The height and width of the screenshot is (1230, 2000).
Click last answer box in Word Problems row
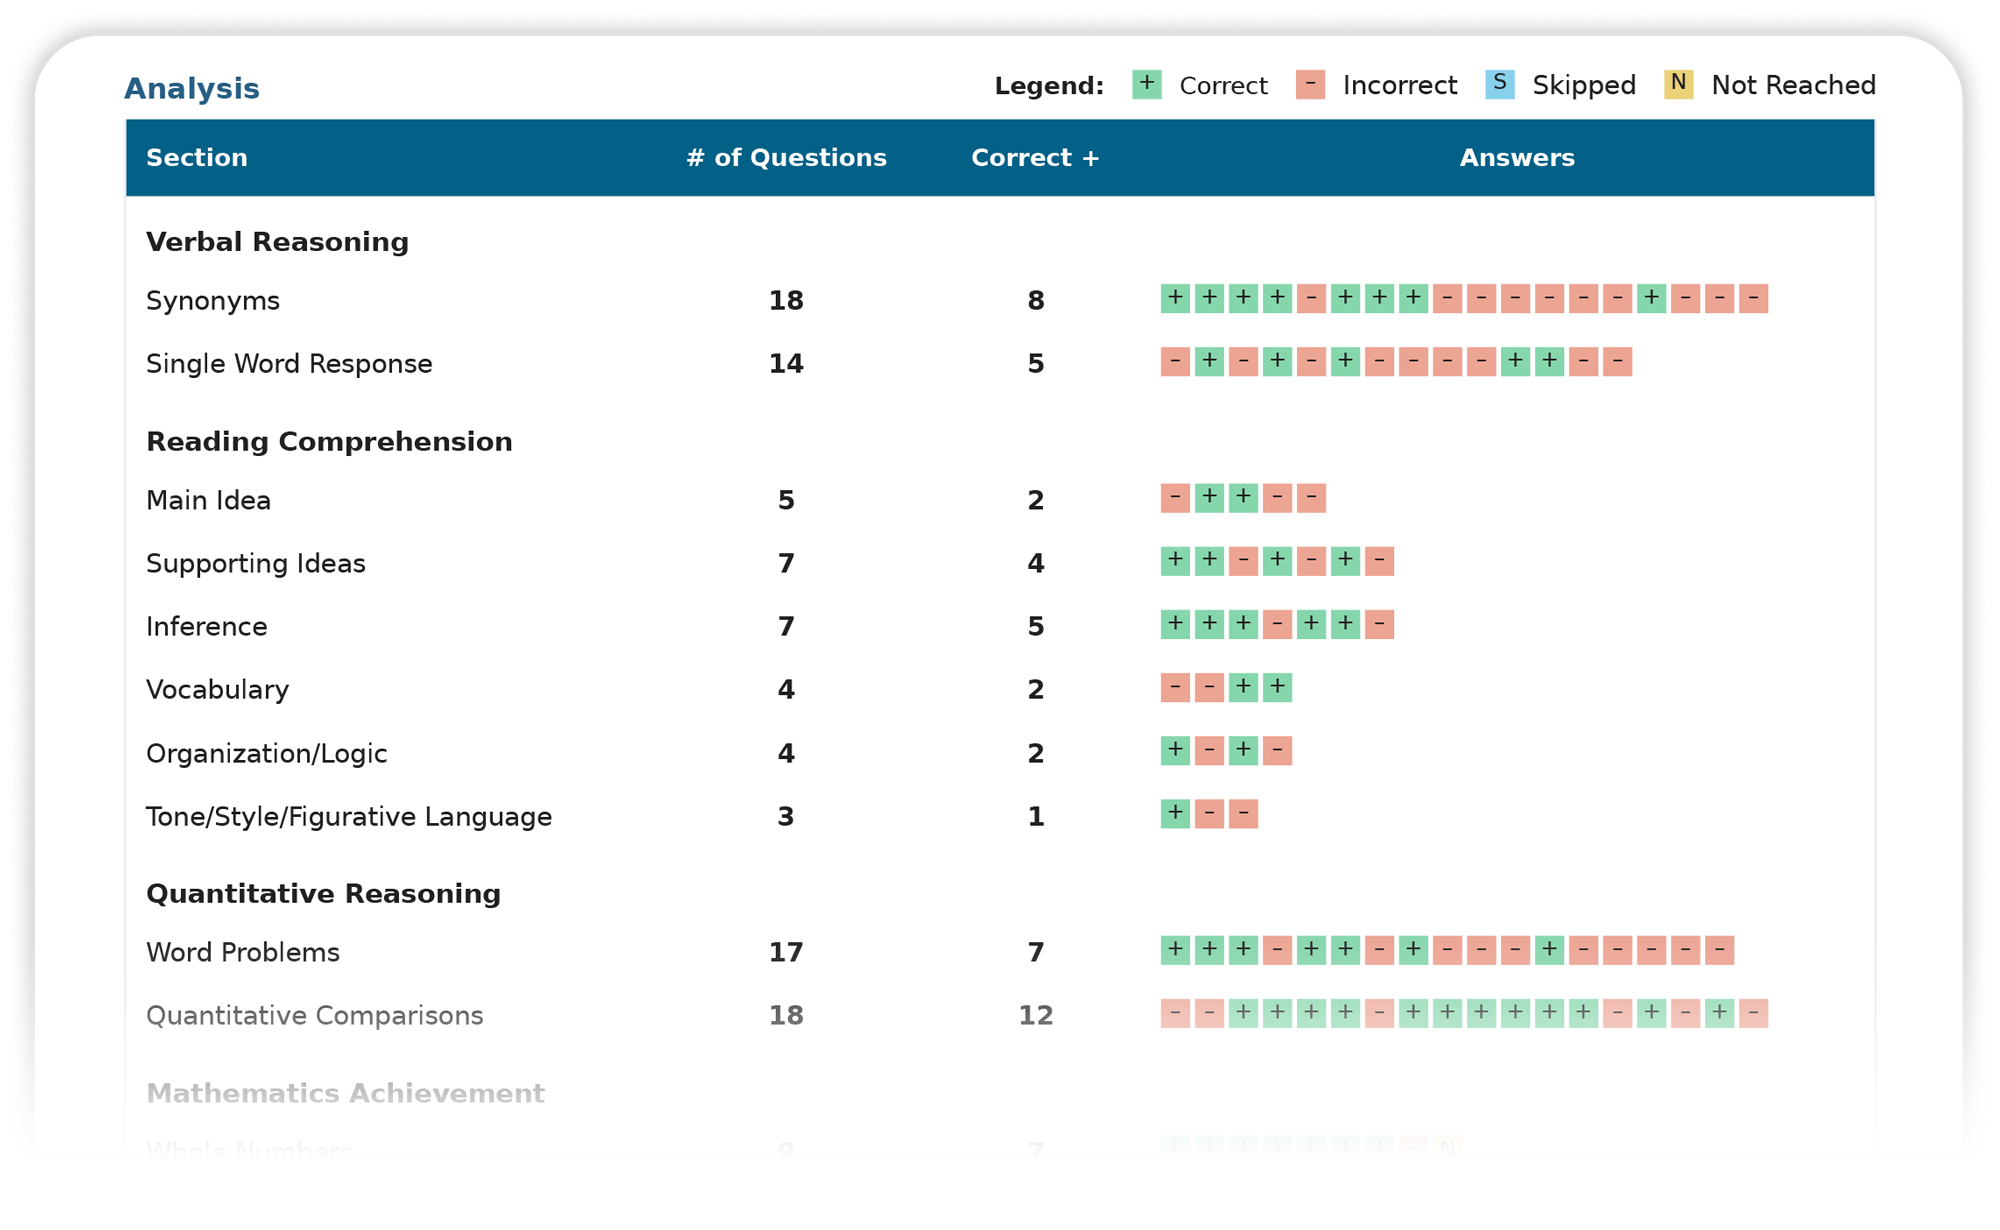pos(1719,949)
